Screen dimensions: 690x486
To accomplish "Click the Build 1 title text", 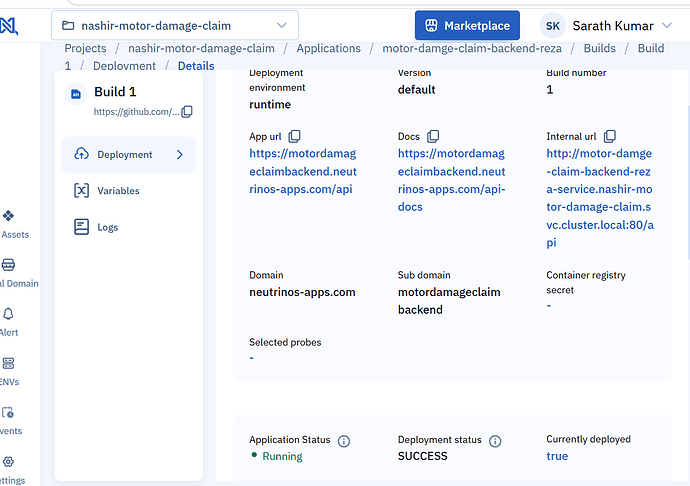I will pos(115,92).
